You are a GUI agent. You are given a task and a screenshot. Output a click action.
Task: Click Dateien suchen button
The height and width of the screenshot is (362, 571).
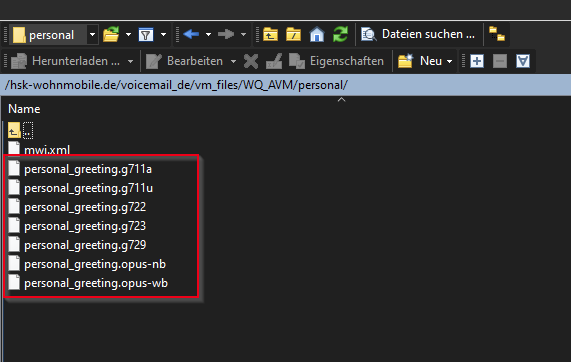(x=418, y=34)
